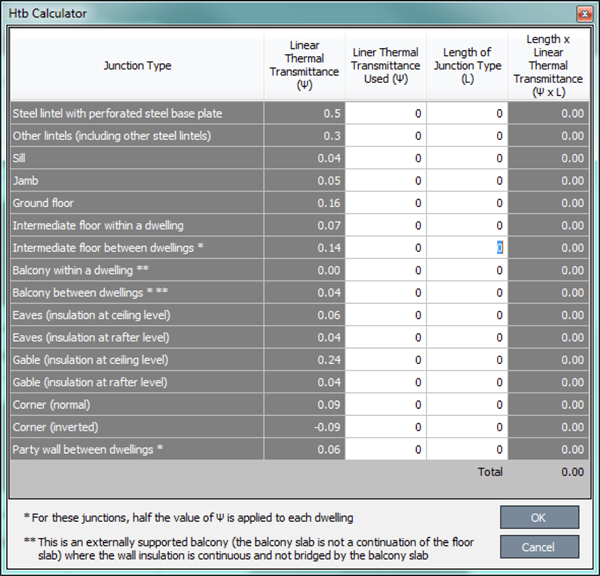This screenshot has width=600, height=576.
Task: Close the Htb Calculator window
Action: click(x=584, y=14)
